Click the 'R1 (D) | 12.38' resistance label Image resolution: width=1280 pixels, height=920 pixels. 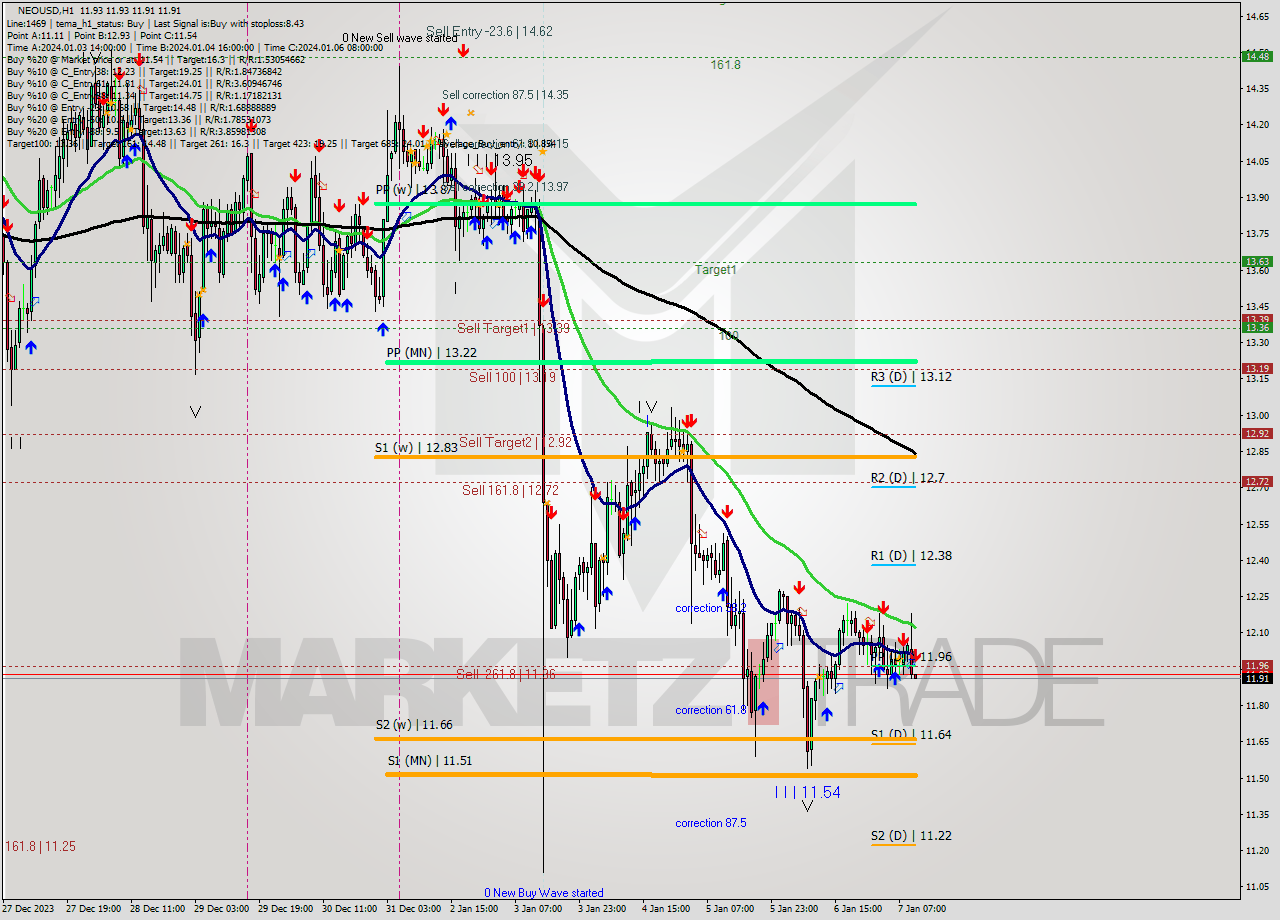[x=911, y=556]
